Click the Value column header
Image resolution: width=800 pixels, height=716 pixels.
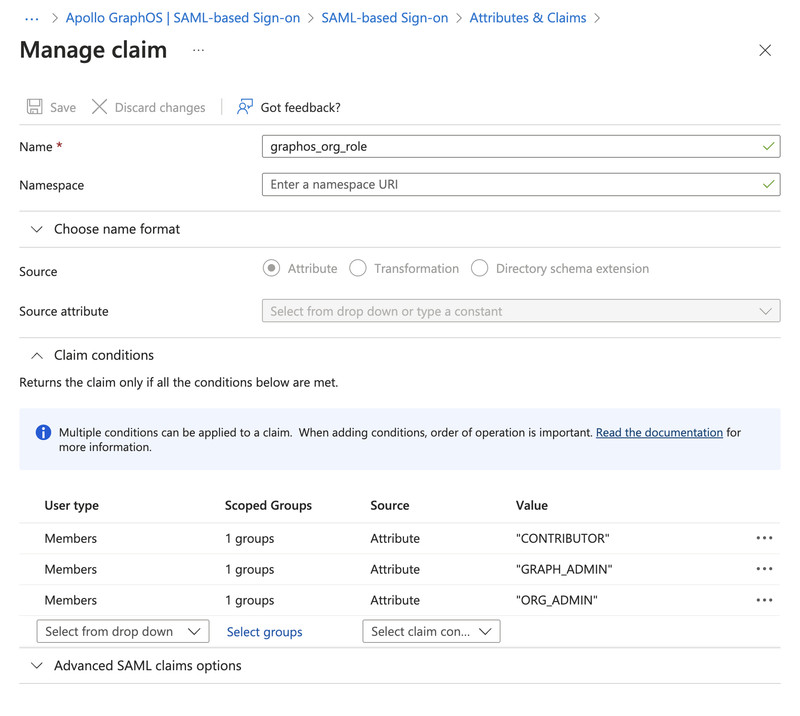(x=532, y=505)
